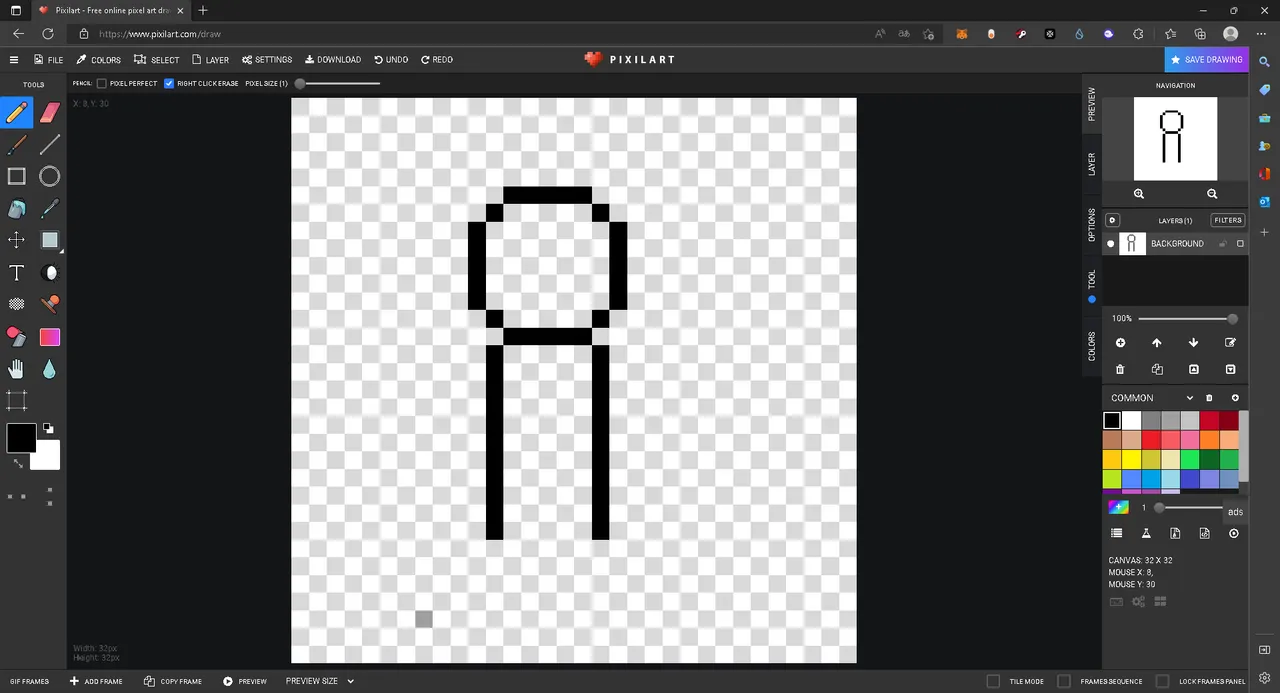The height and width of the screenshot is (693, 1280).
Task: Select the Line tool
Action: [x=50, y=145]
